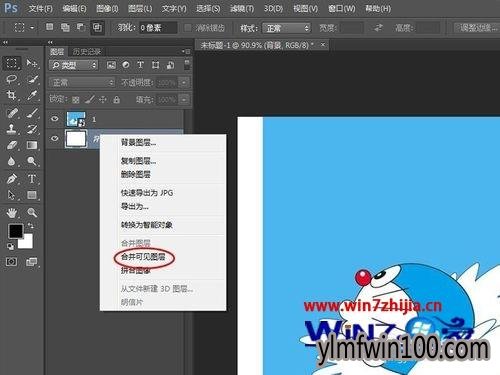Select the Path Selection tool

point(12,195)
